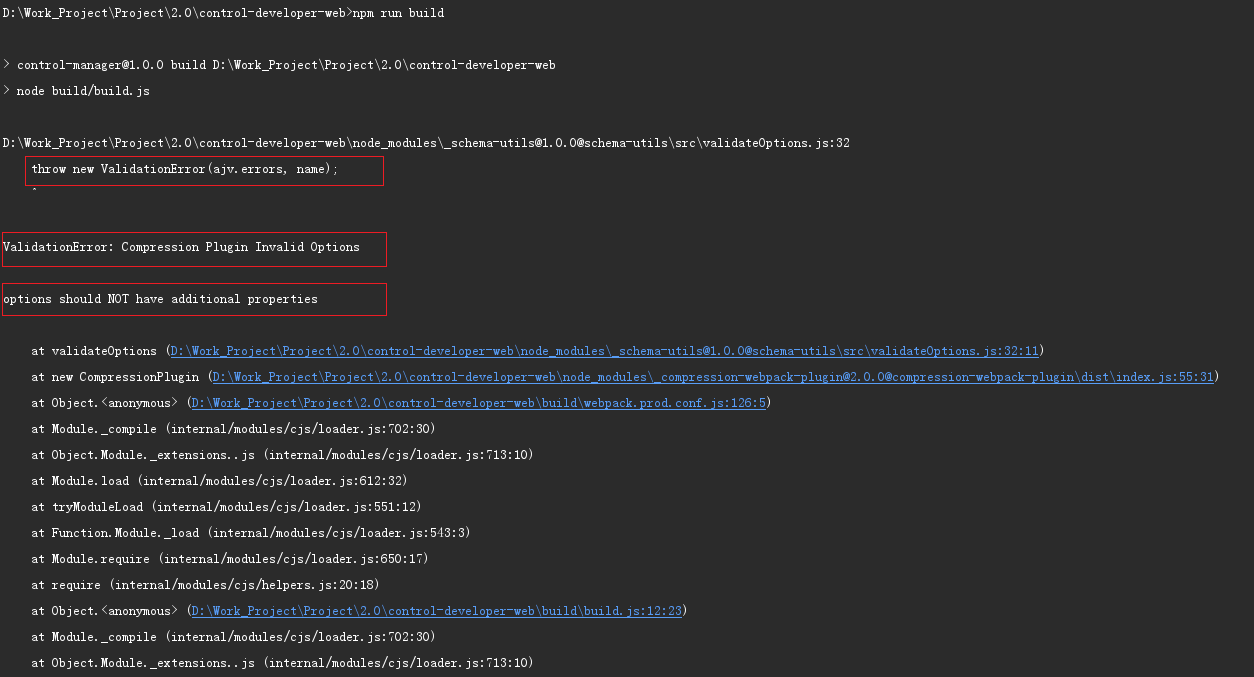The width and height of the screenshot is (1254, 677).
Task: Follow the webpack.prod.conf.js:126:5 file link
Action: (x=478, y=403)
